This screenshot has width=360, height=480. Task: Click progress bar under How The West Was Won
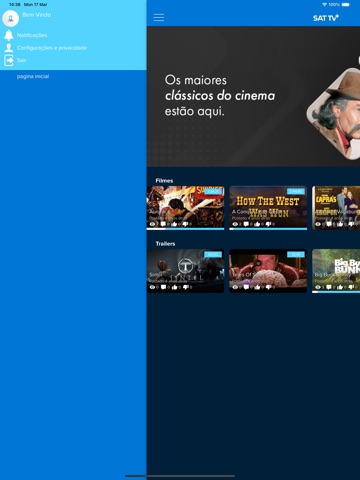click(x=268, y=229)
